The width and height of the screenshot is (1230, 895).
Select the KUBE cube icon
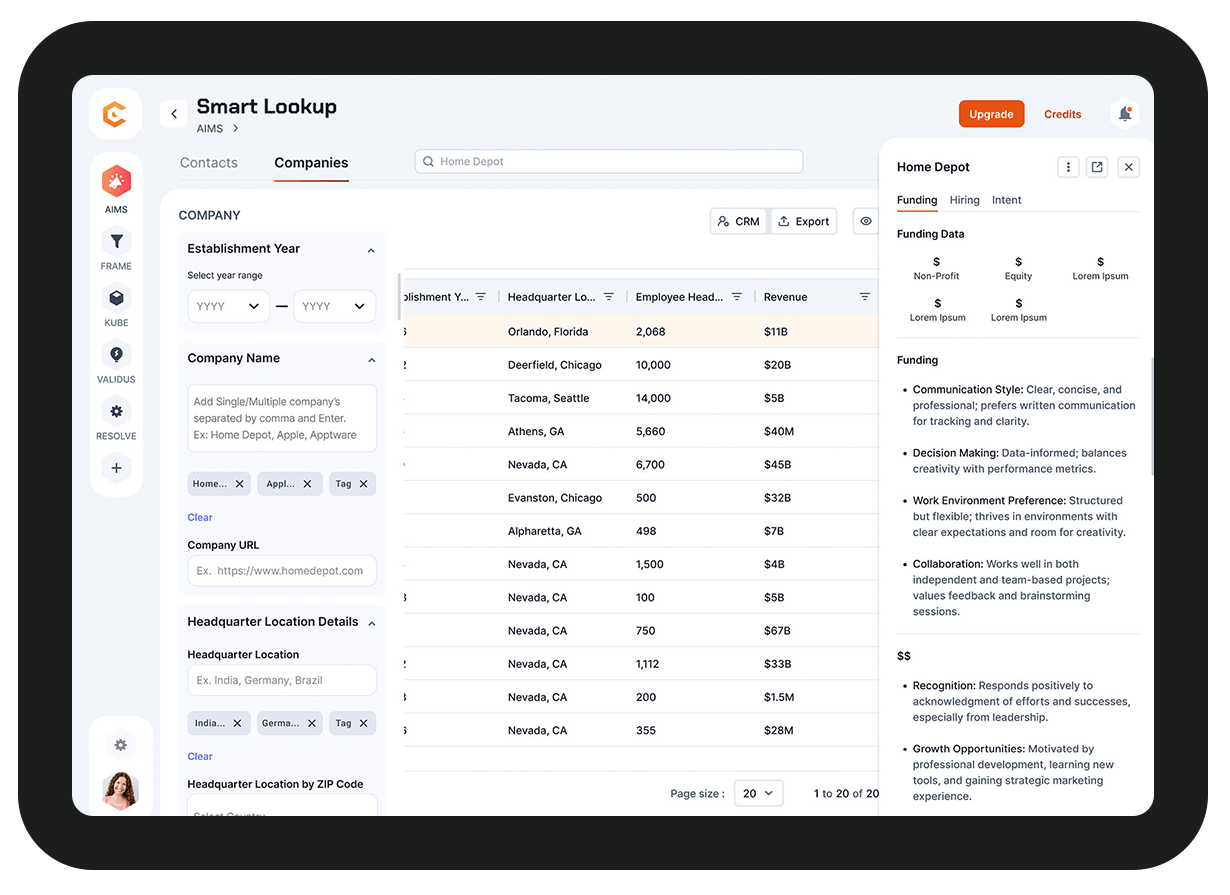(x=116, y=298)
